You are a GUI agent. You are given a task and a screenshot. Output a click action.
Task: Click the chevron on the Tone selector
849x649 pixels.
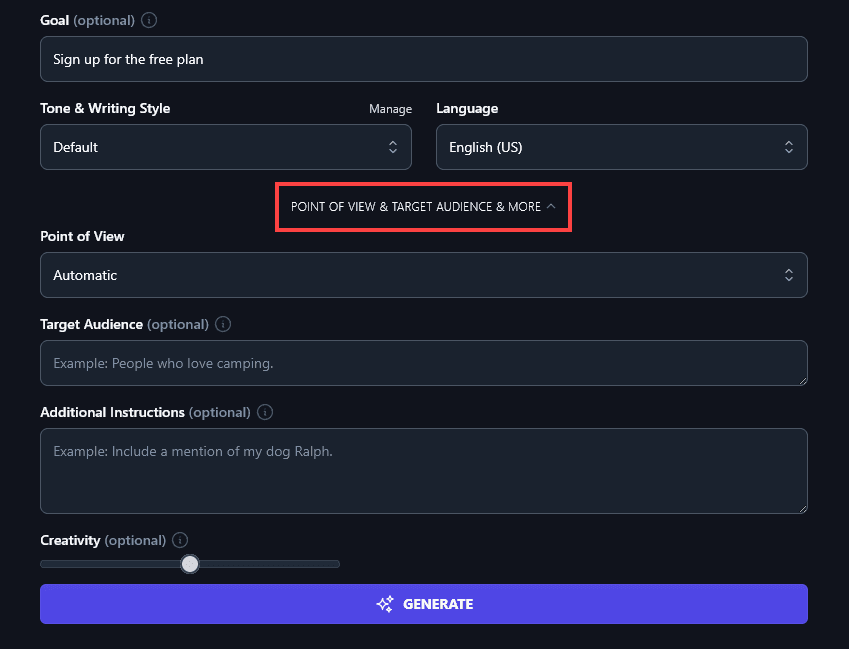[392, 146]
